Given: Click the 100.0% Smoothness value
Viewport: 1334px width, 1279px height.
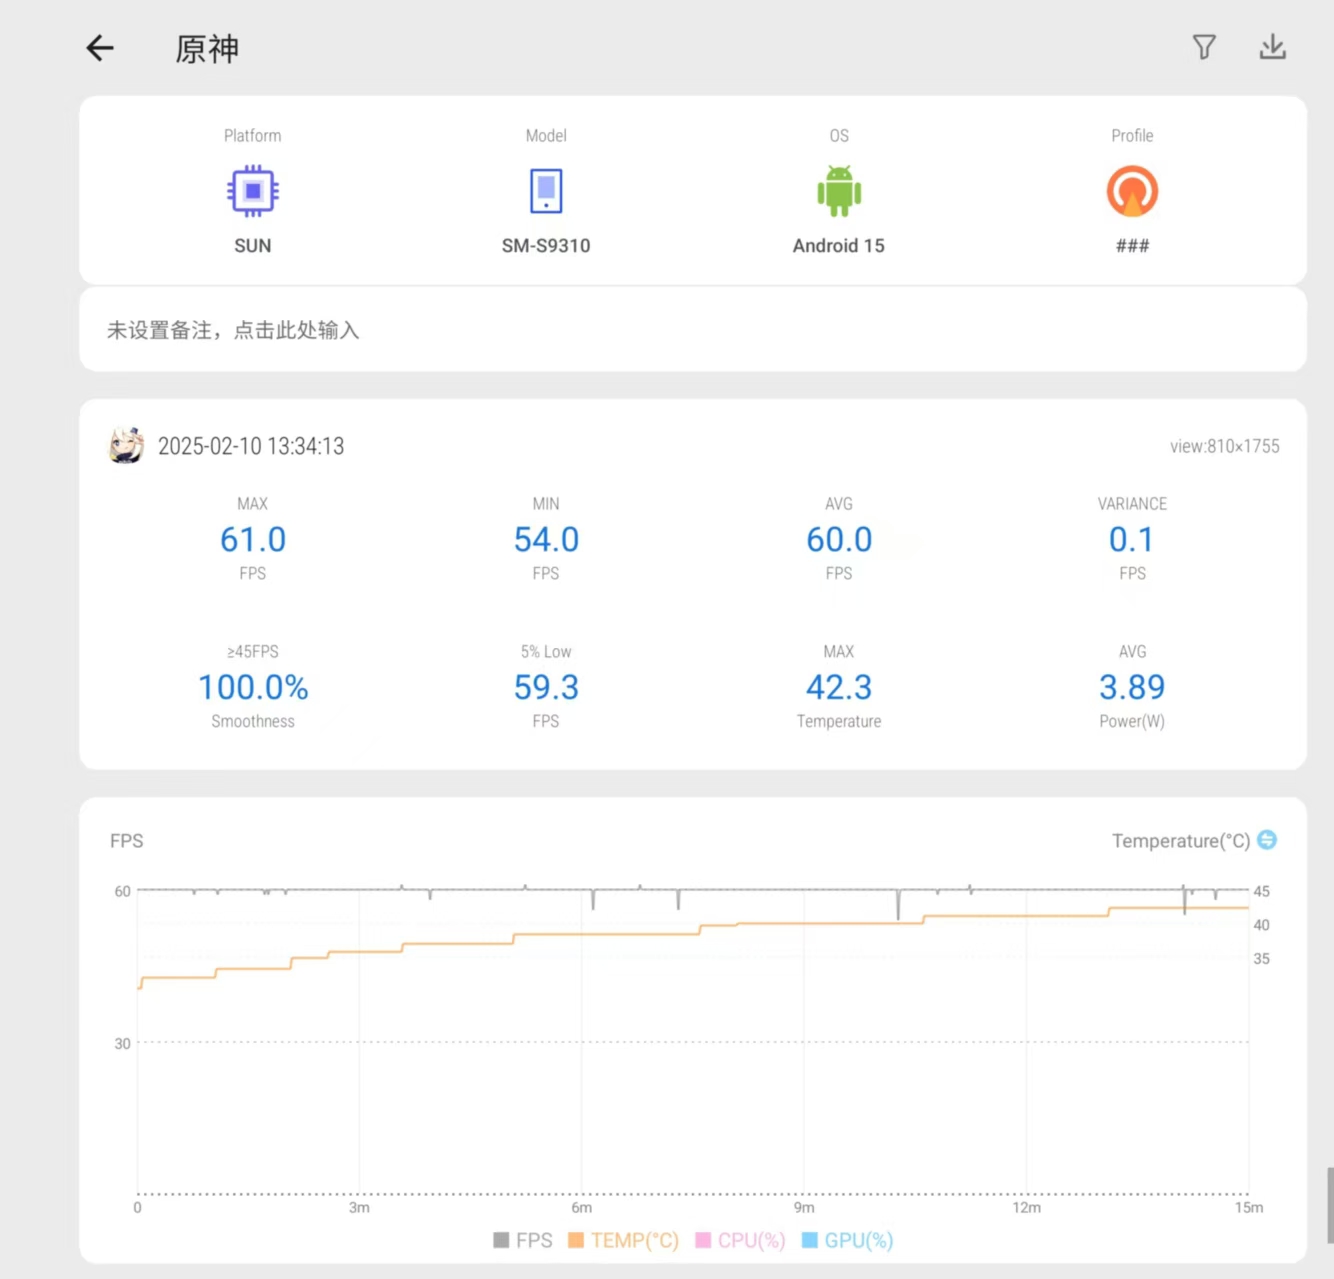Looking at the screenshot, I should (253, 687).
